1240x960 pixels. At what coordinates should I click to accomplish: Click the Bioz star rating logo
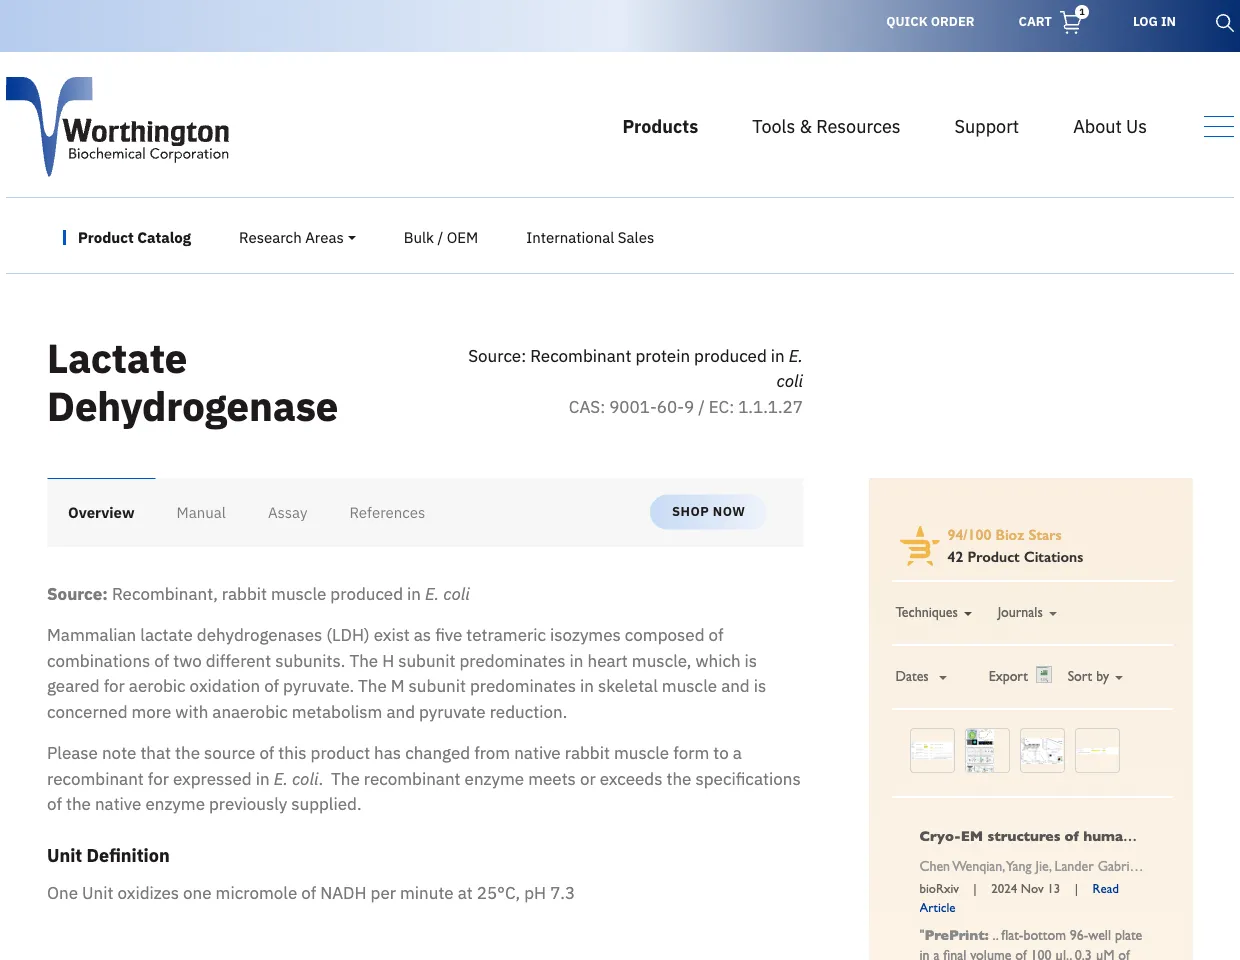918,545
